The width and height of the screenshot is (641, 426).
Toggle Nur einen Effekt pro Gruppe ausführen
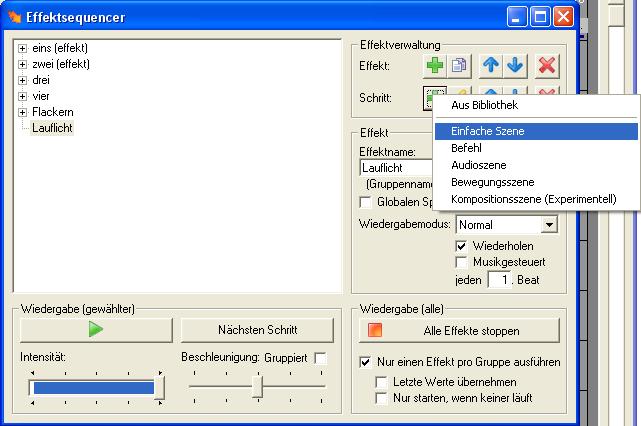pyautogui.click(x=365, y=362)
